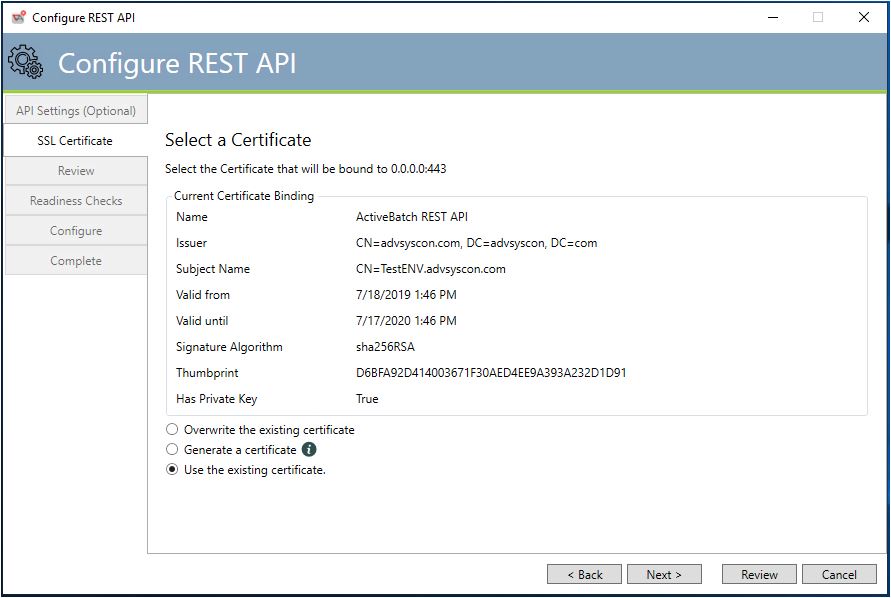
Task: Select Use the existing certificate option
Action: (x=172, y=470)
